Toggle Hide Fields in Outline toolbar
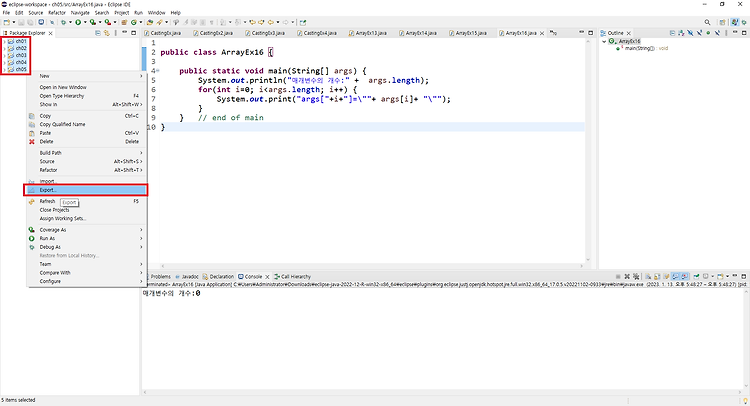The width and height of the screenshot is (750, 406). pyautogui.click(x=690, y=33)
